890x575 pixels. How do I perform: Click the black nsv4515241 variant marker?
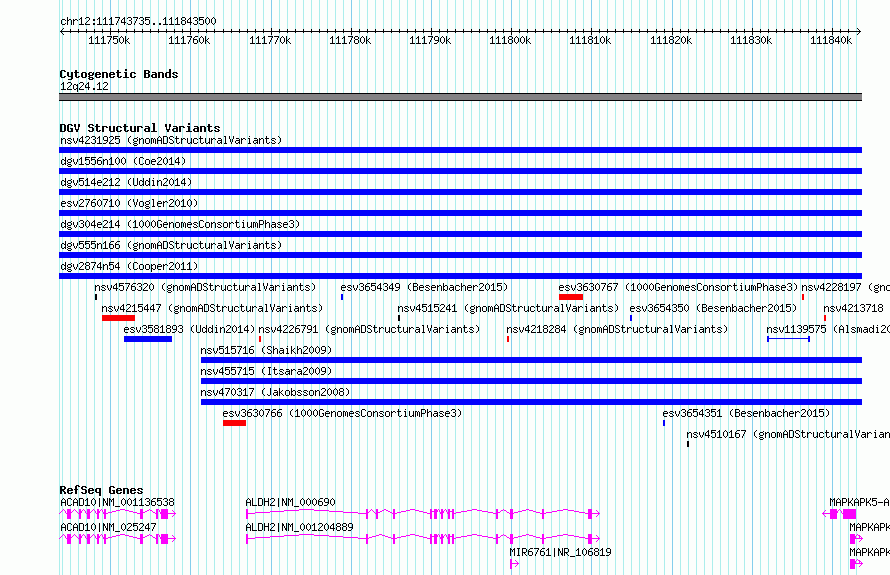399,318
